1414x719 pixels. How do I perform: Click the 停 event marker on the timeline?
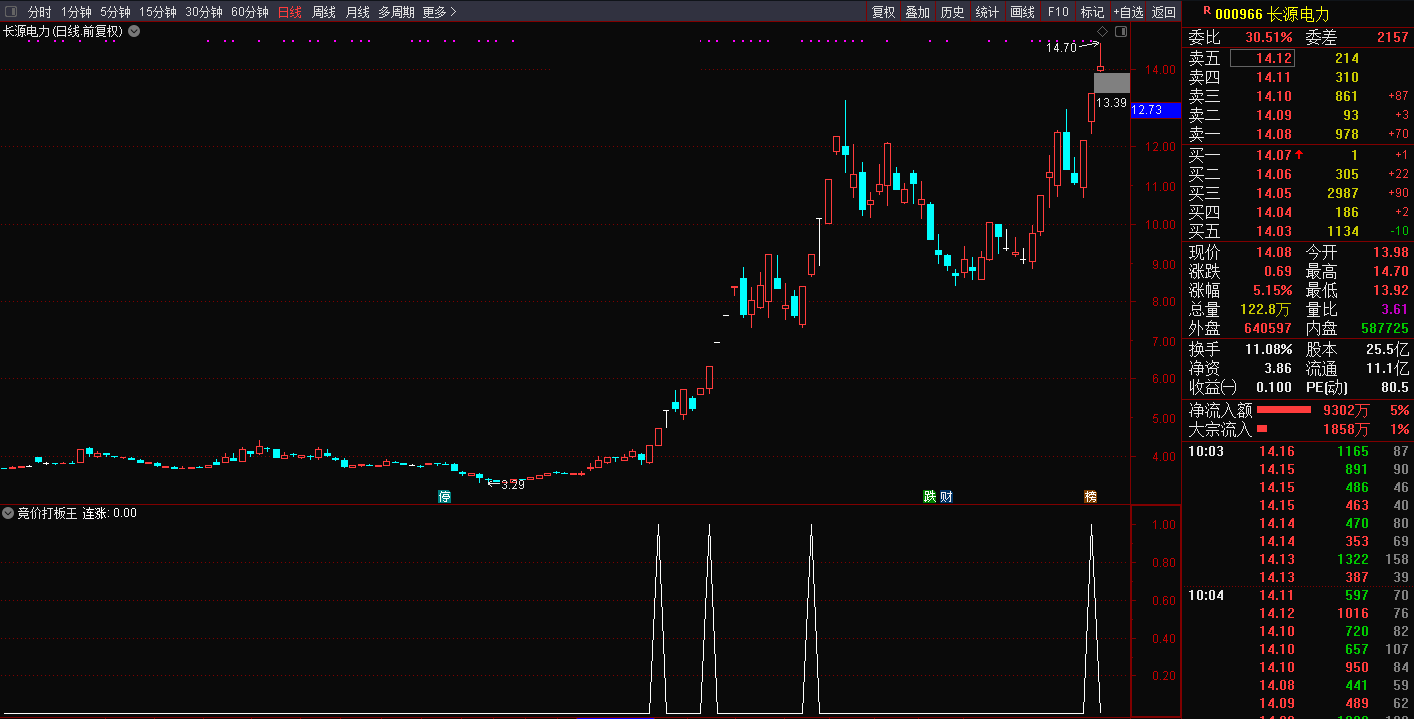click(445, 497)
